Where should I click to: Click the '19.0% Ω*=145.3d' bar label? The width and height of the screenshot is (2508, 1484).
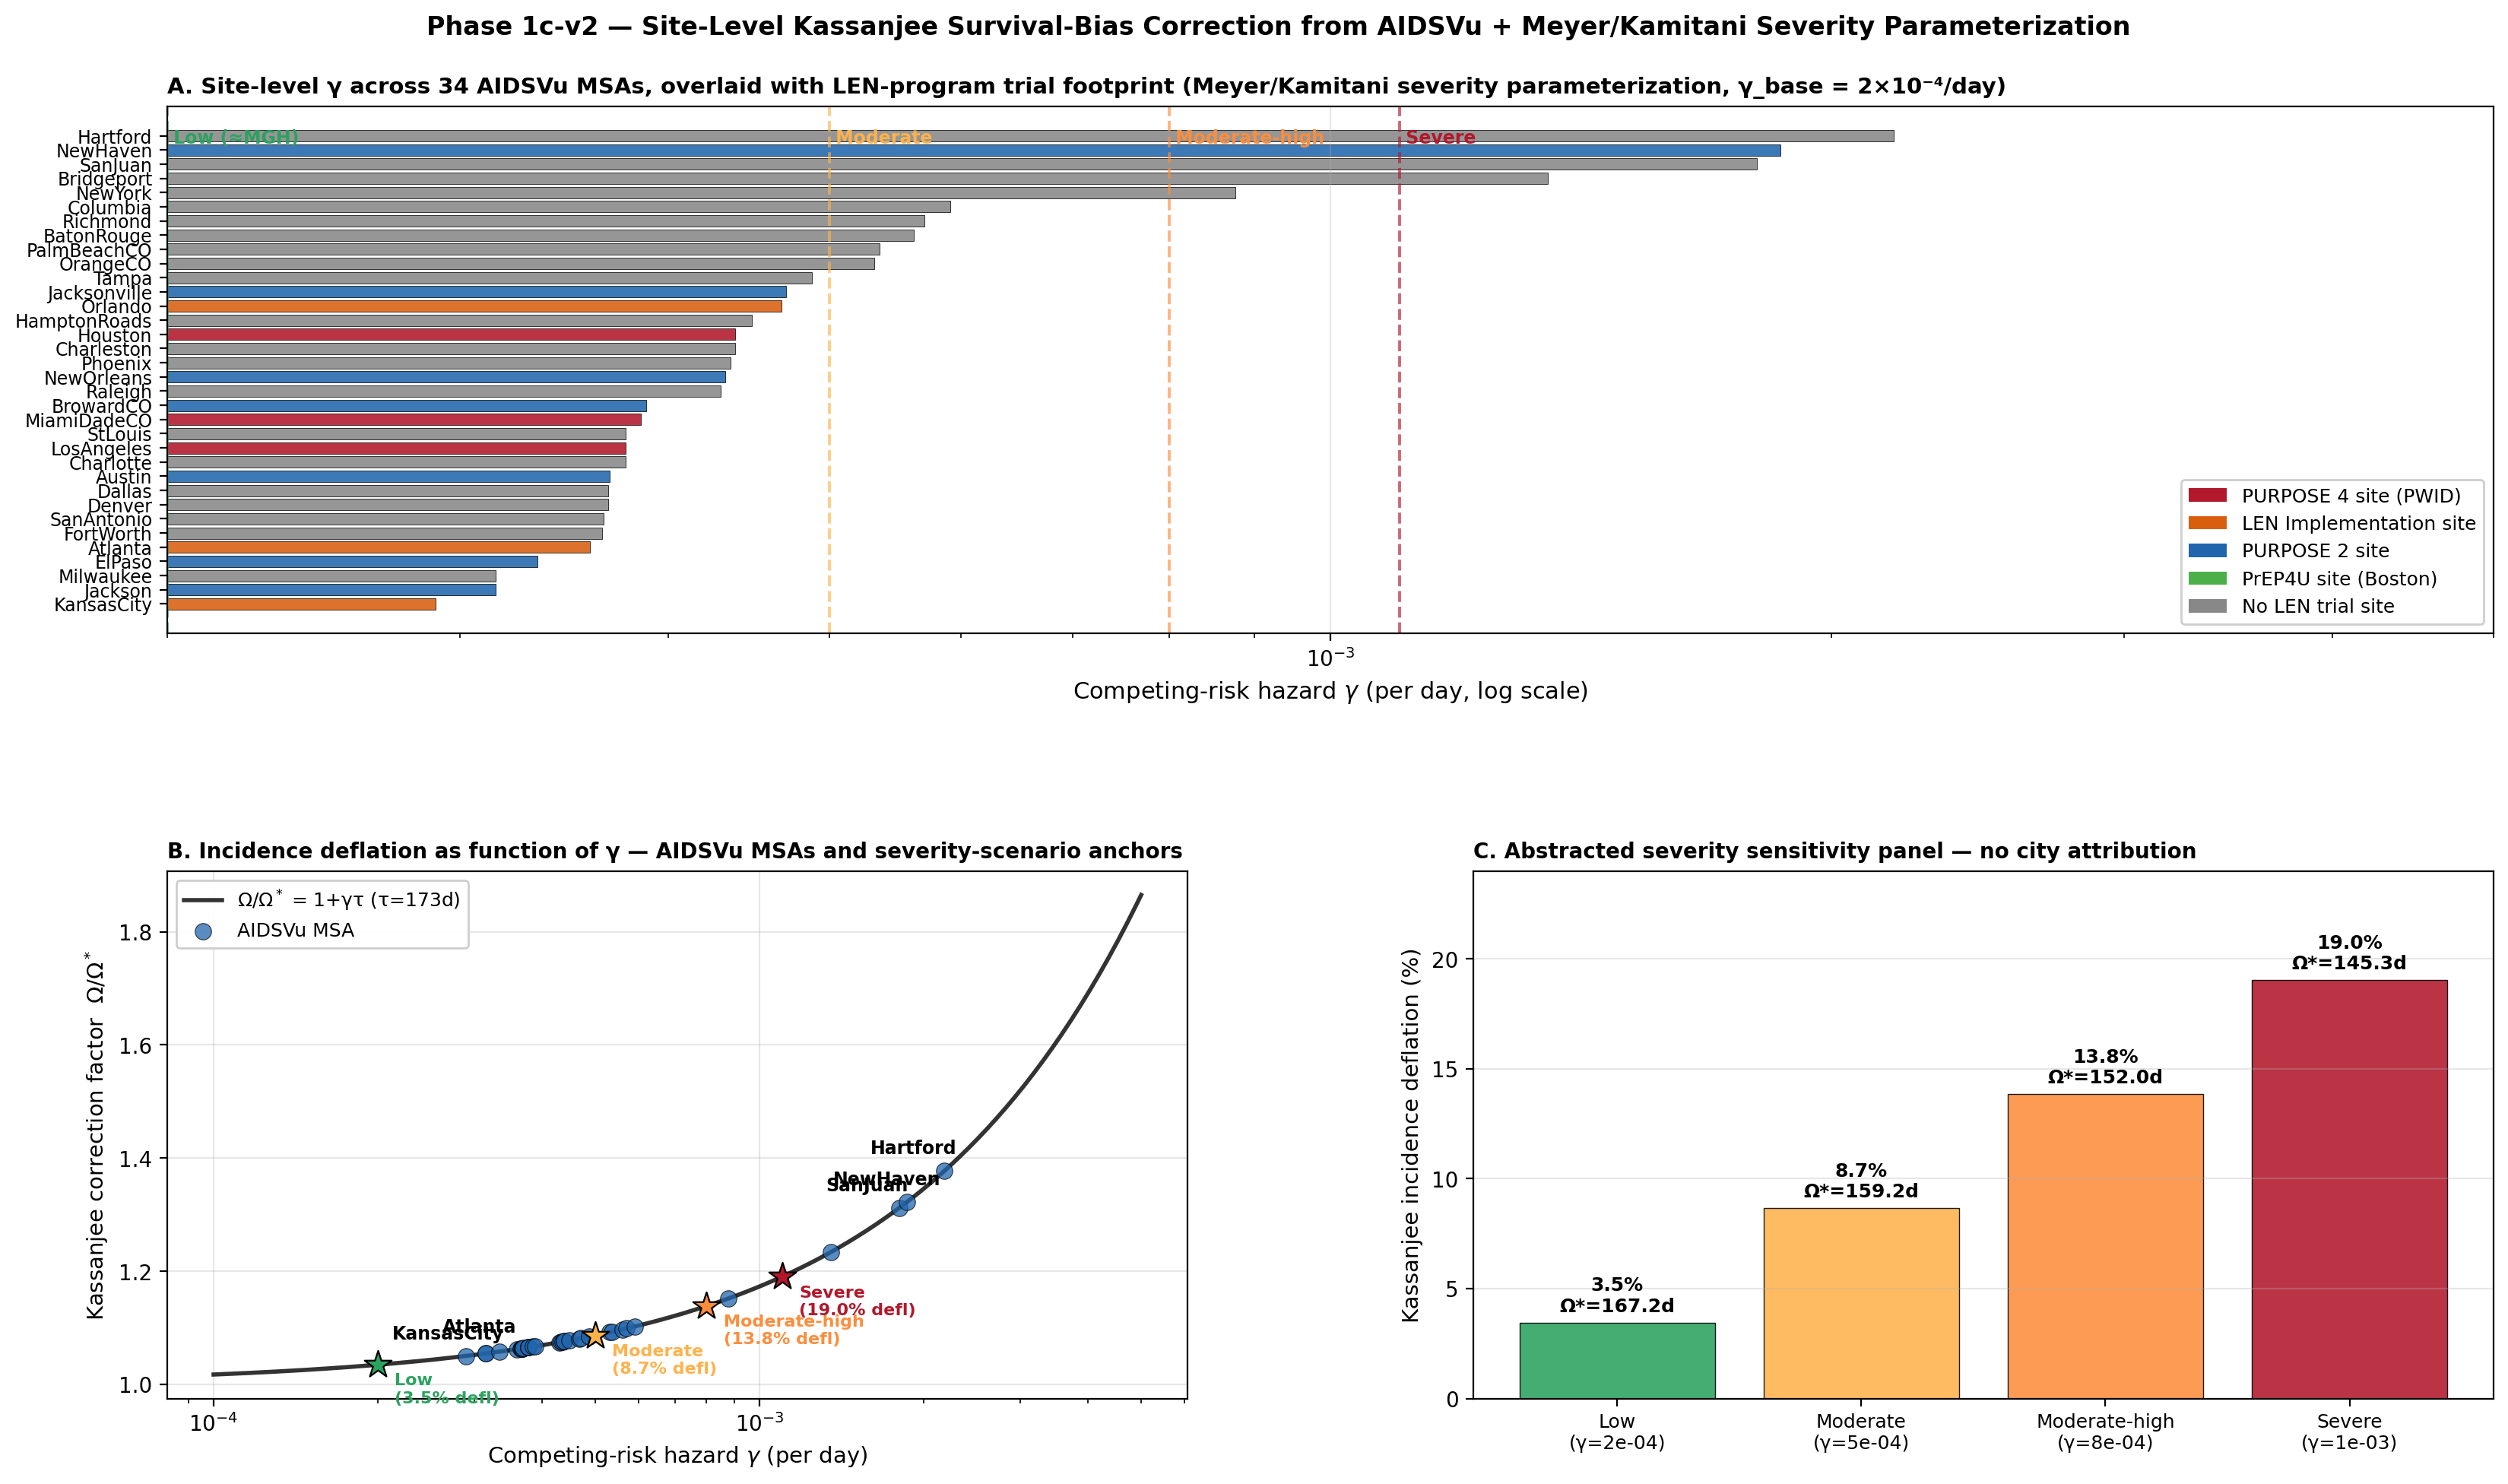[2349, 953]
